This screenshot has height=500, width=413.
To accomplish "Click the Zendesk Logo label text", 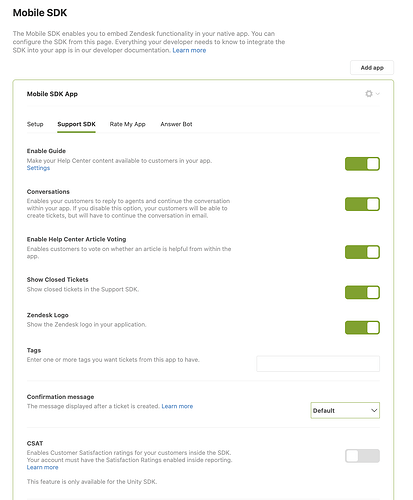I will click(x=48, y=315).
